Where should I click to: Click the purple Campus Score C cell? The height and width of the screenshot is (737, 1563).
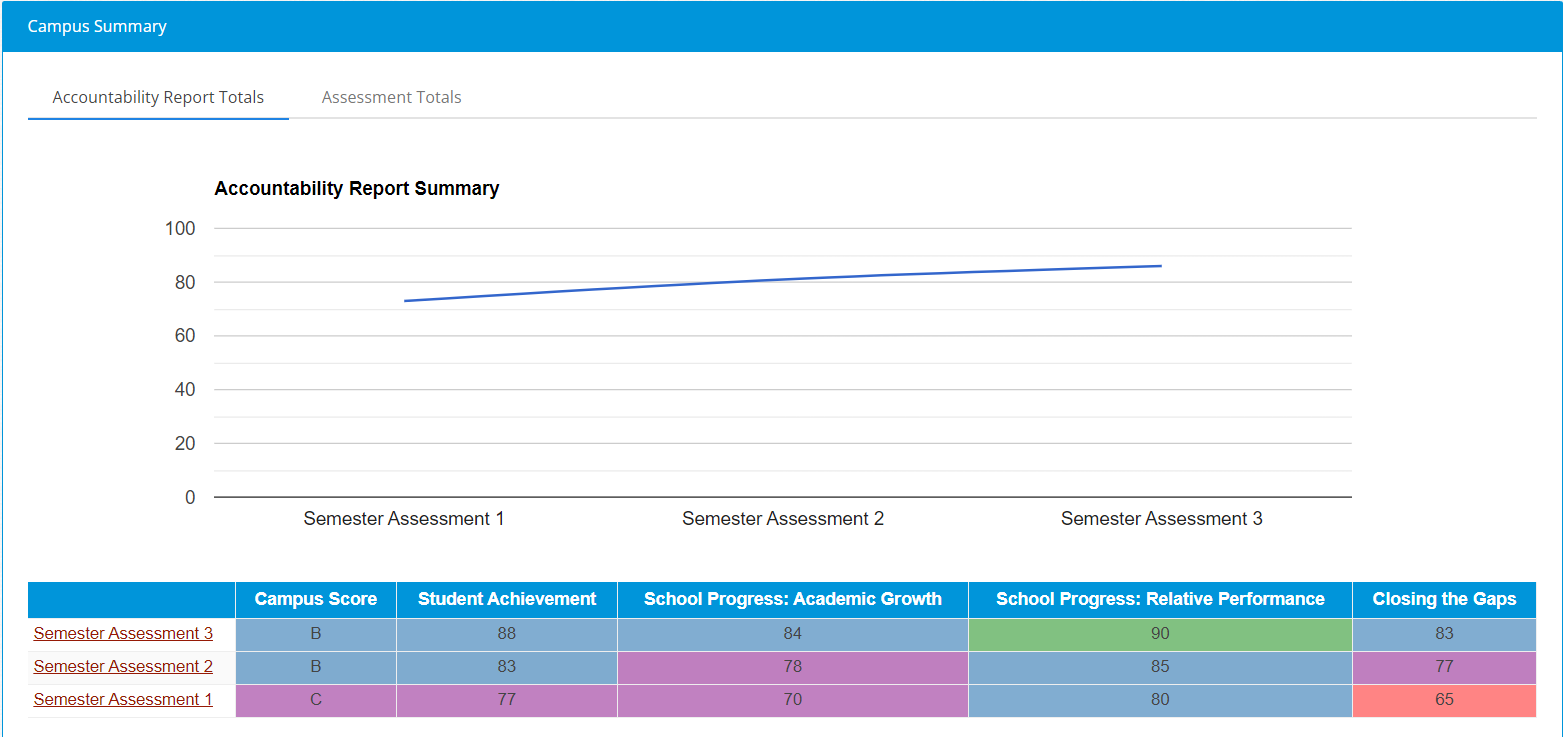coord(316,700)
